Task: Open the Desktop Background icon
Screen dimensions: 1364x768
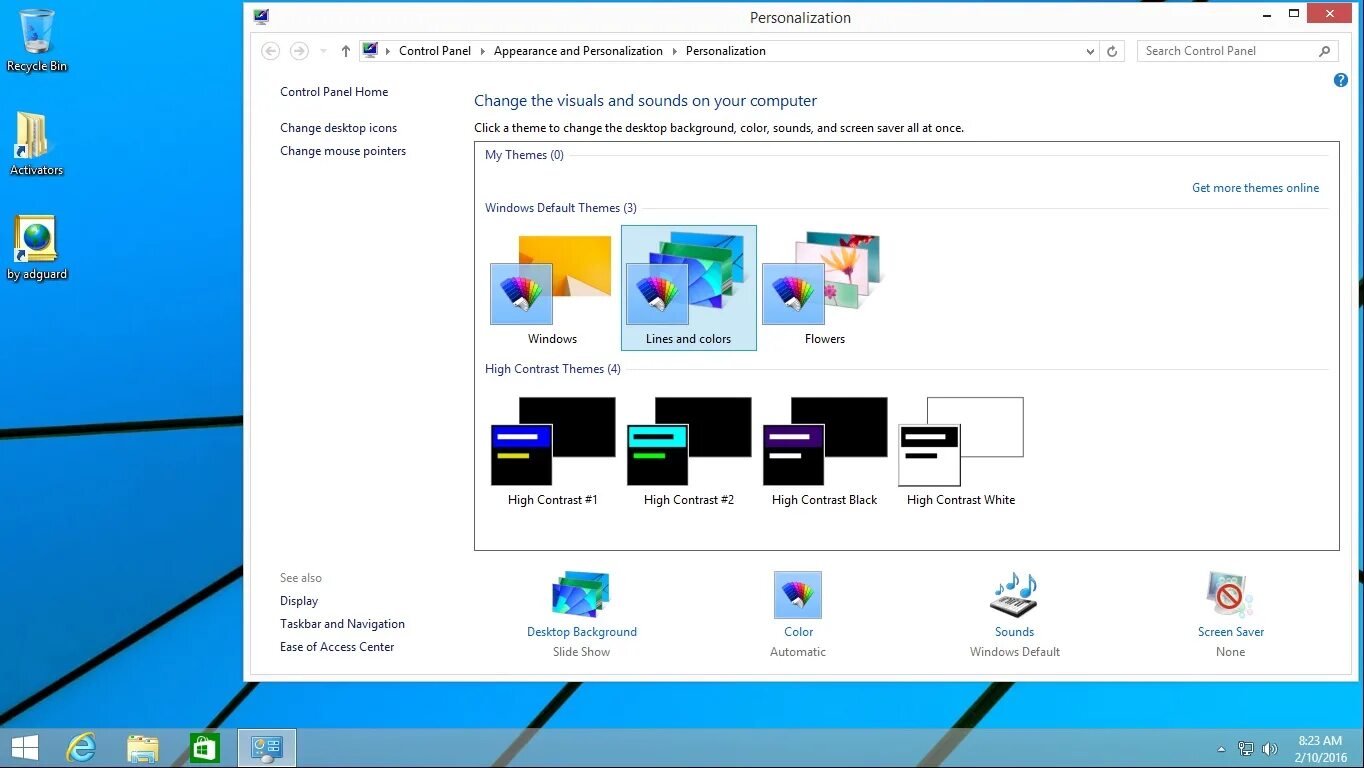Action: [x=581, y=594]
